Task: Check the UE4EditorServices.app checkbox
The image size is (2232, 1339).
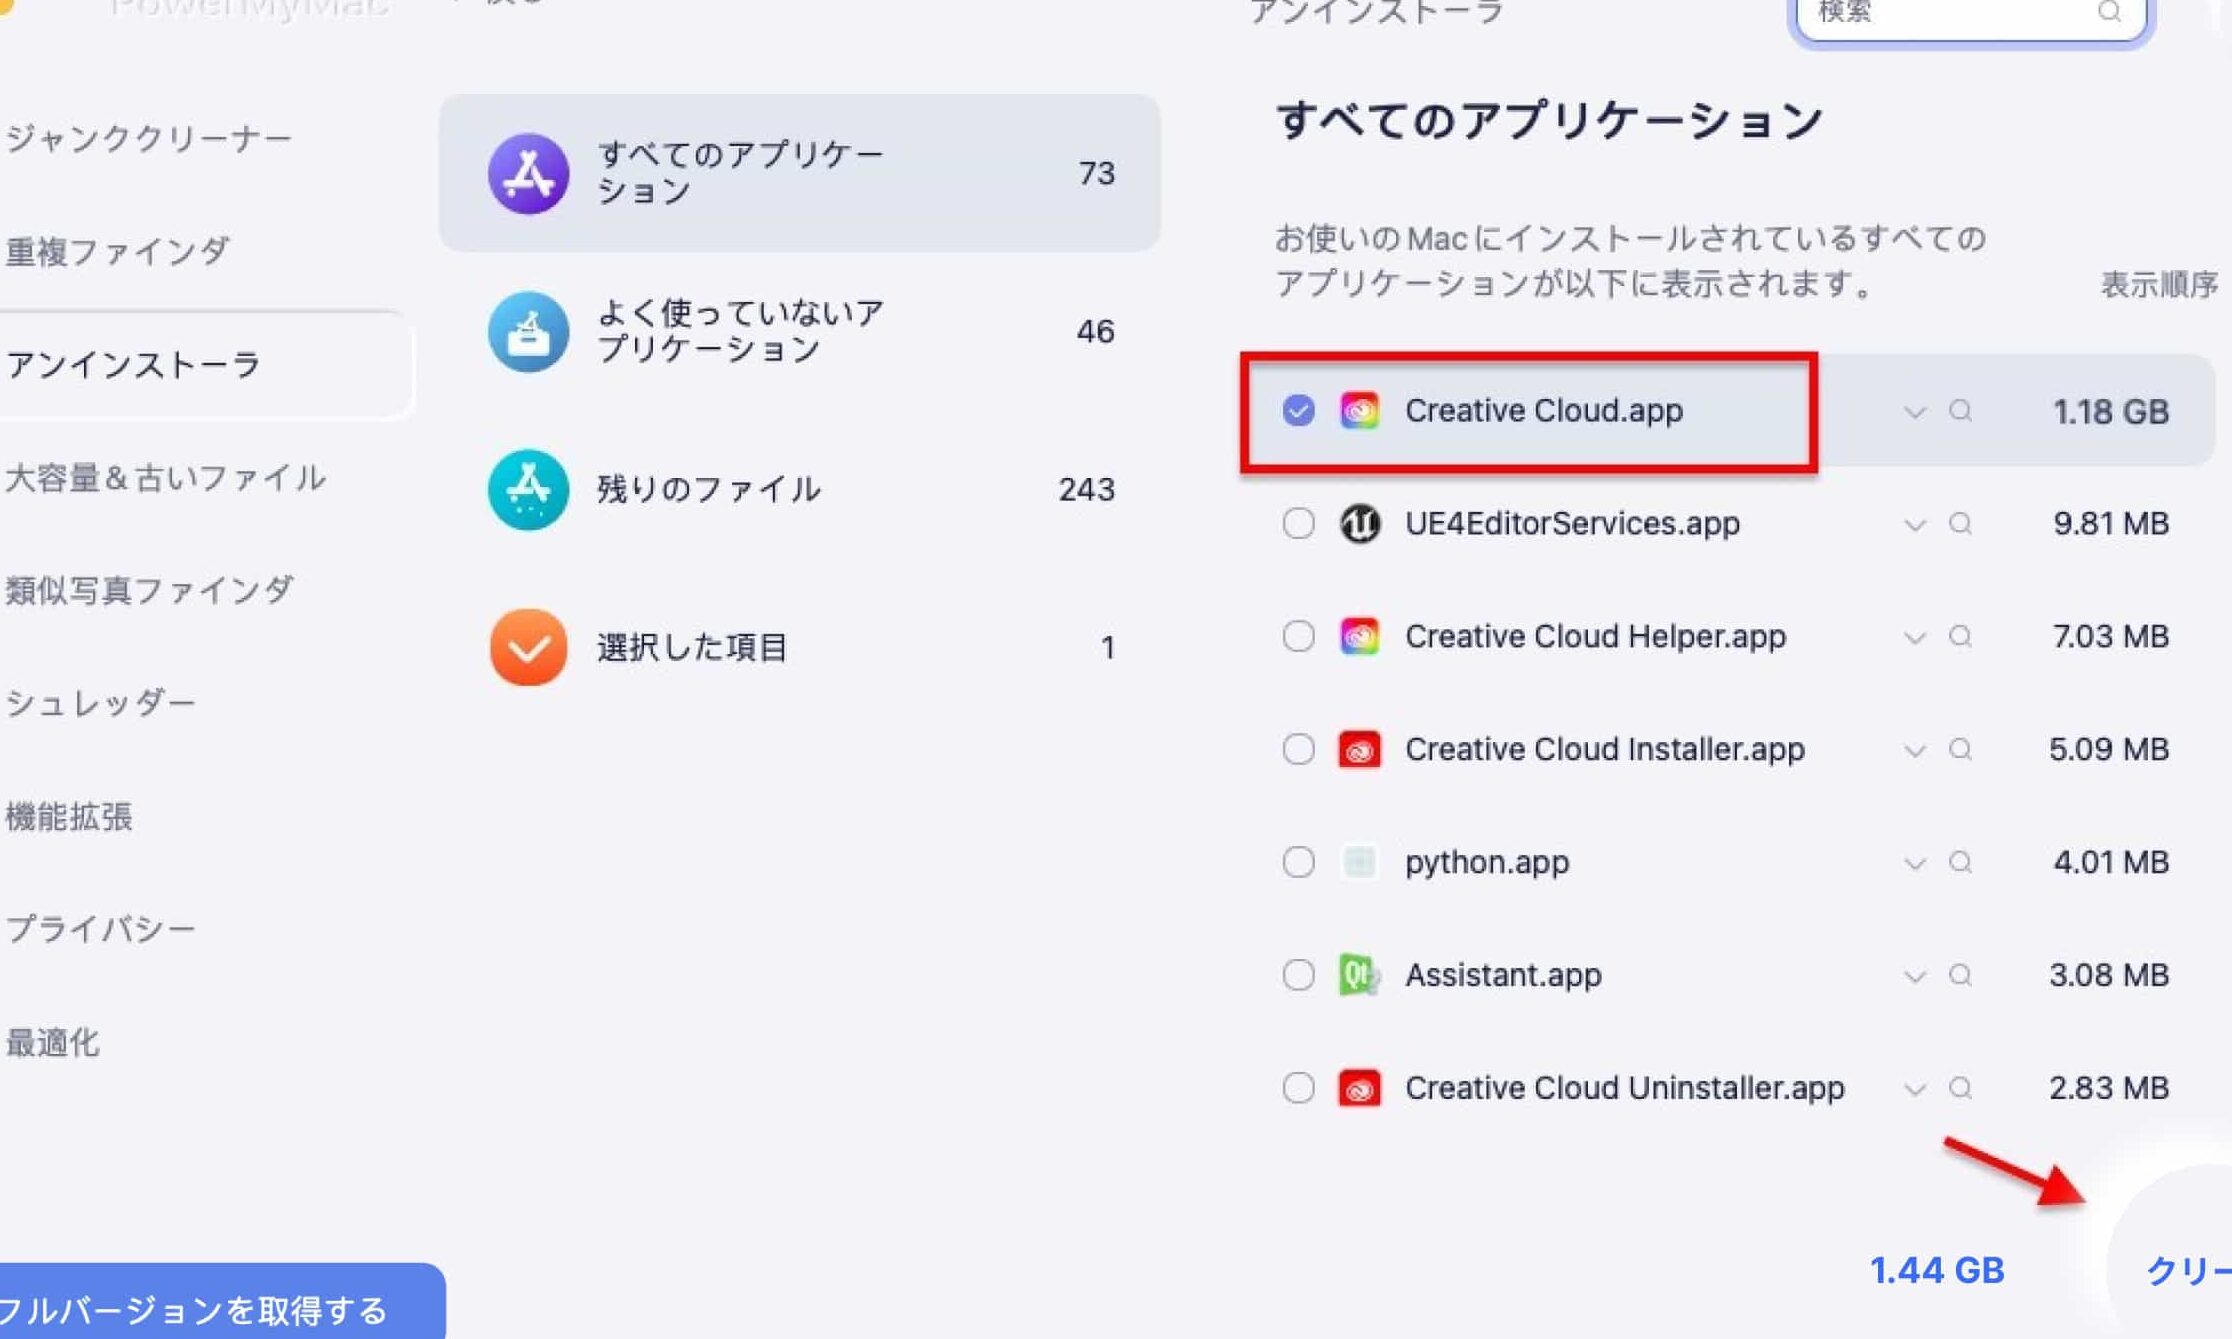Action: point(1298,524)
